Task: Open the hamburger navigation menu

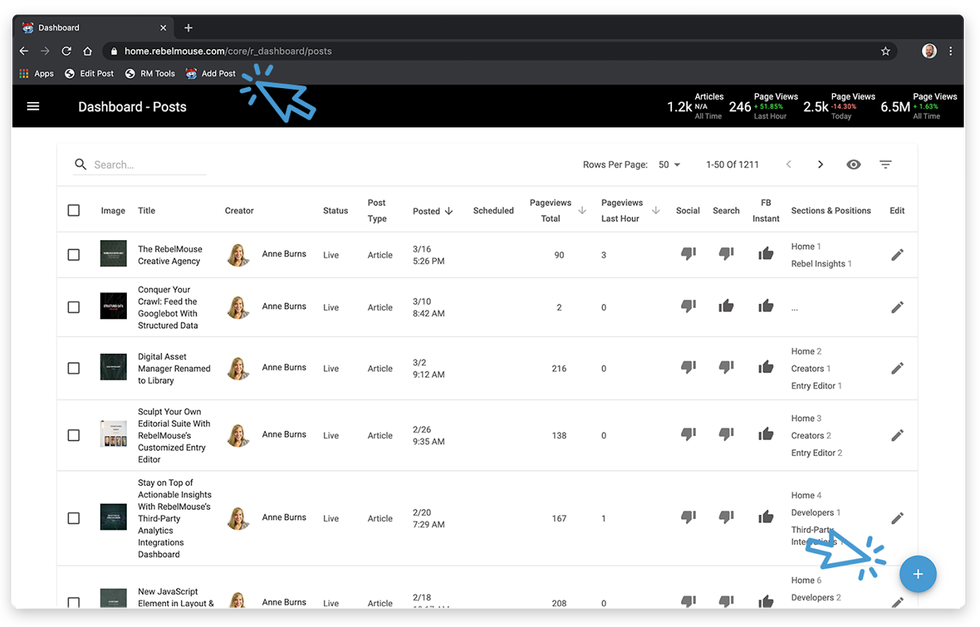Action: point(33,106)
